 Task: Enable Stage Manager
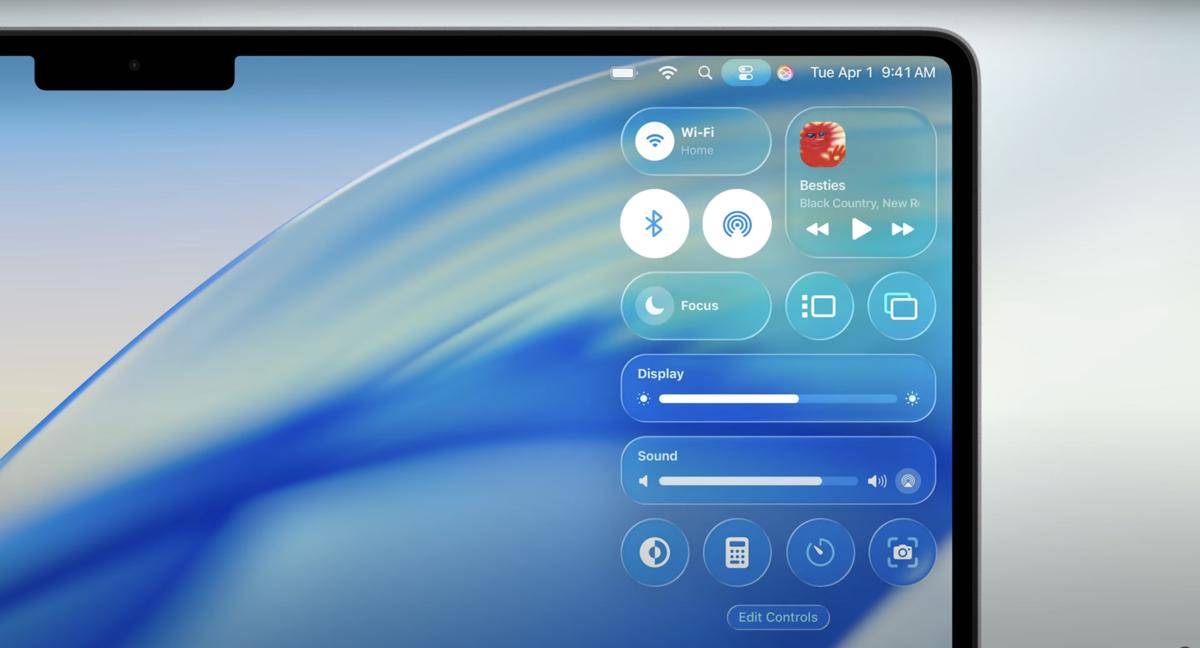tap(819, 306)
